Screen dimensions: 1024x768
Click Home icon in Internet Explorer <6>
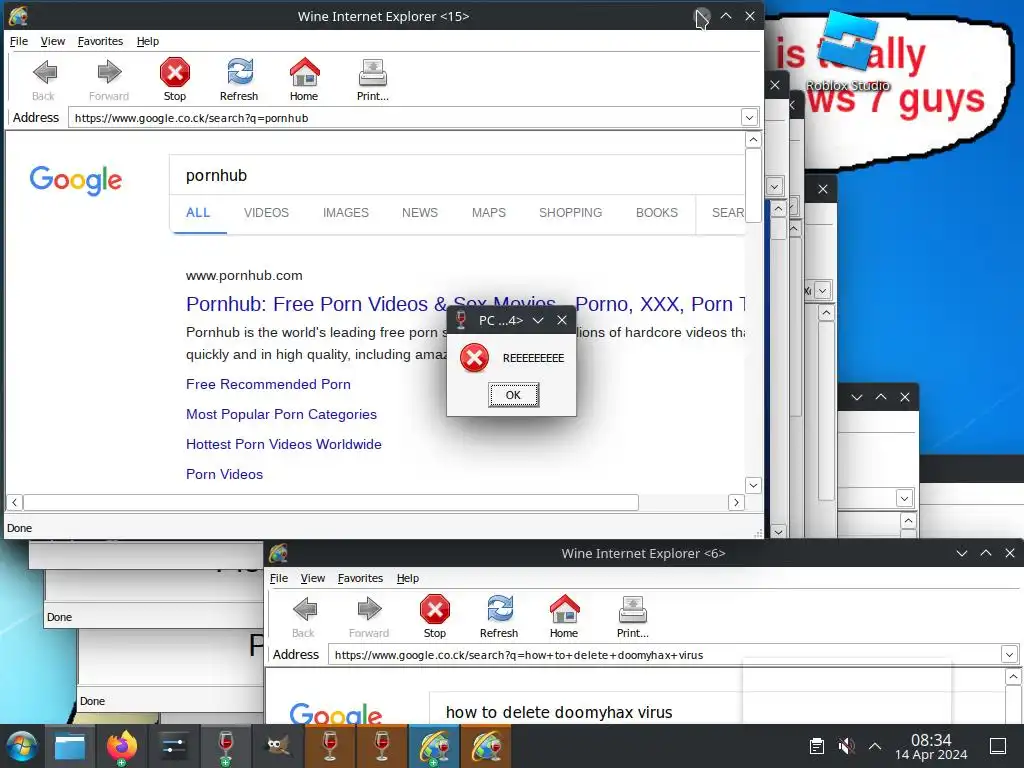(564, 609)
